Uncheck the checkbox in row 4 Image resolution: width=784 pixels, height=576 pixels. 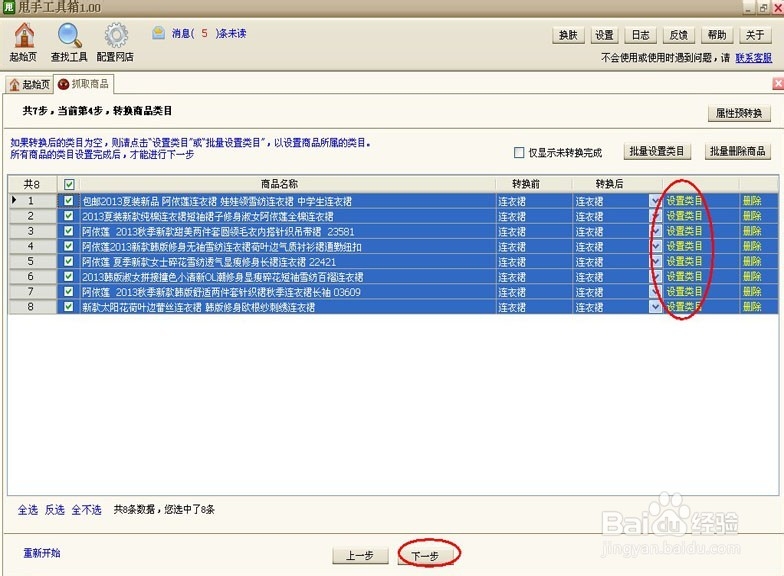pos(69,246)
